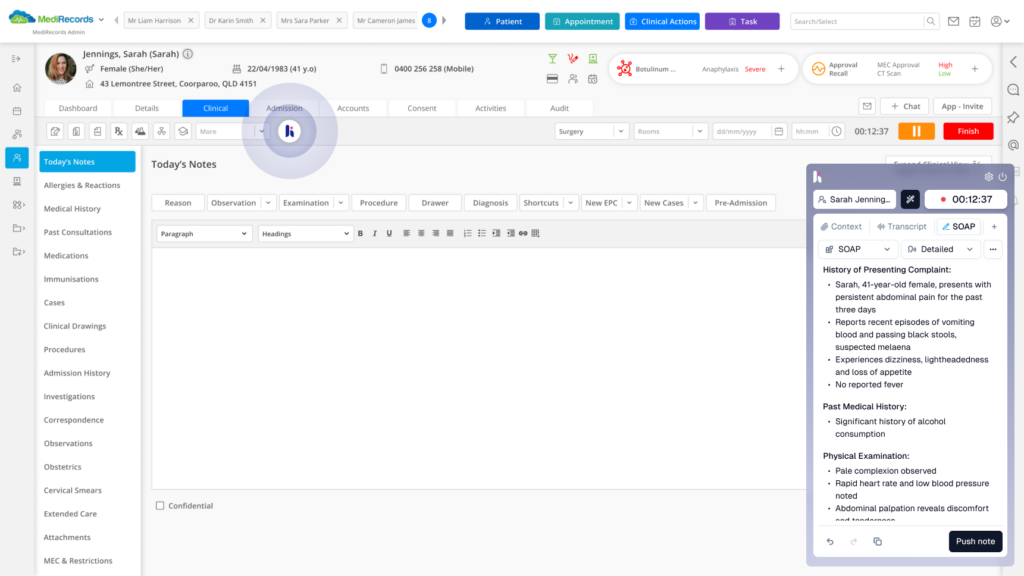Copy the note using the copy icon
The height and width of the screenshot is (576, 1024).
877,542
